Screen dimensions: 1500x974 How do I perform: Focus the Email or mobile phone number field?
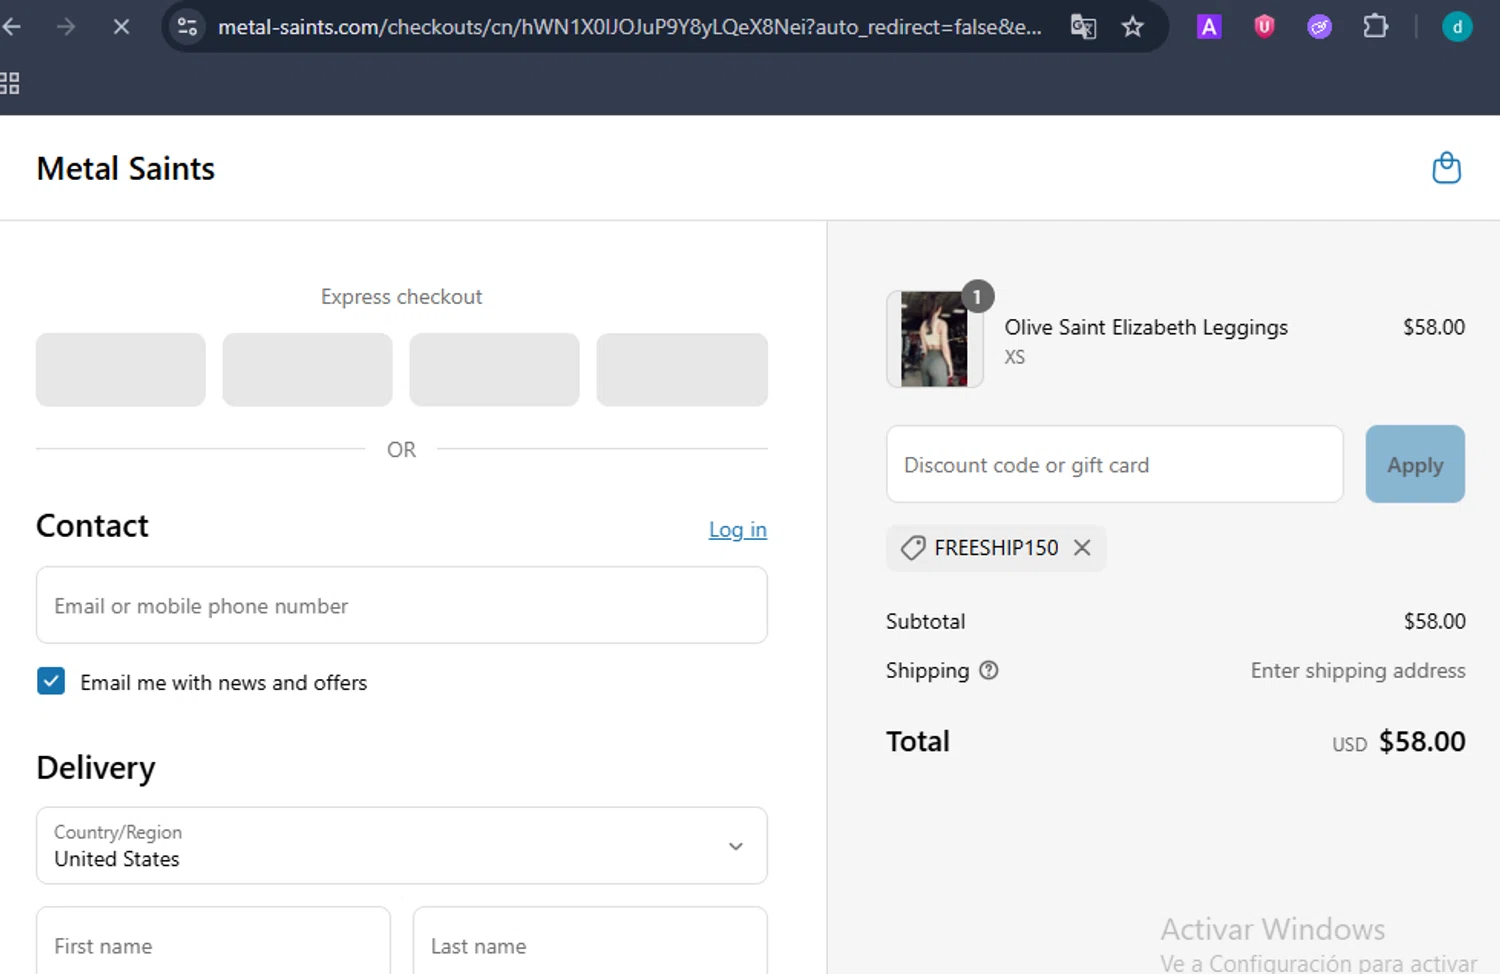tap(401, 605)
